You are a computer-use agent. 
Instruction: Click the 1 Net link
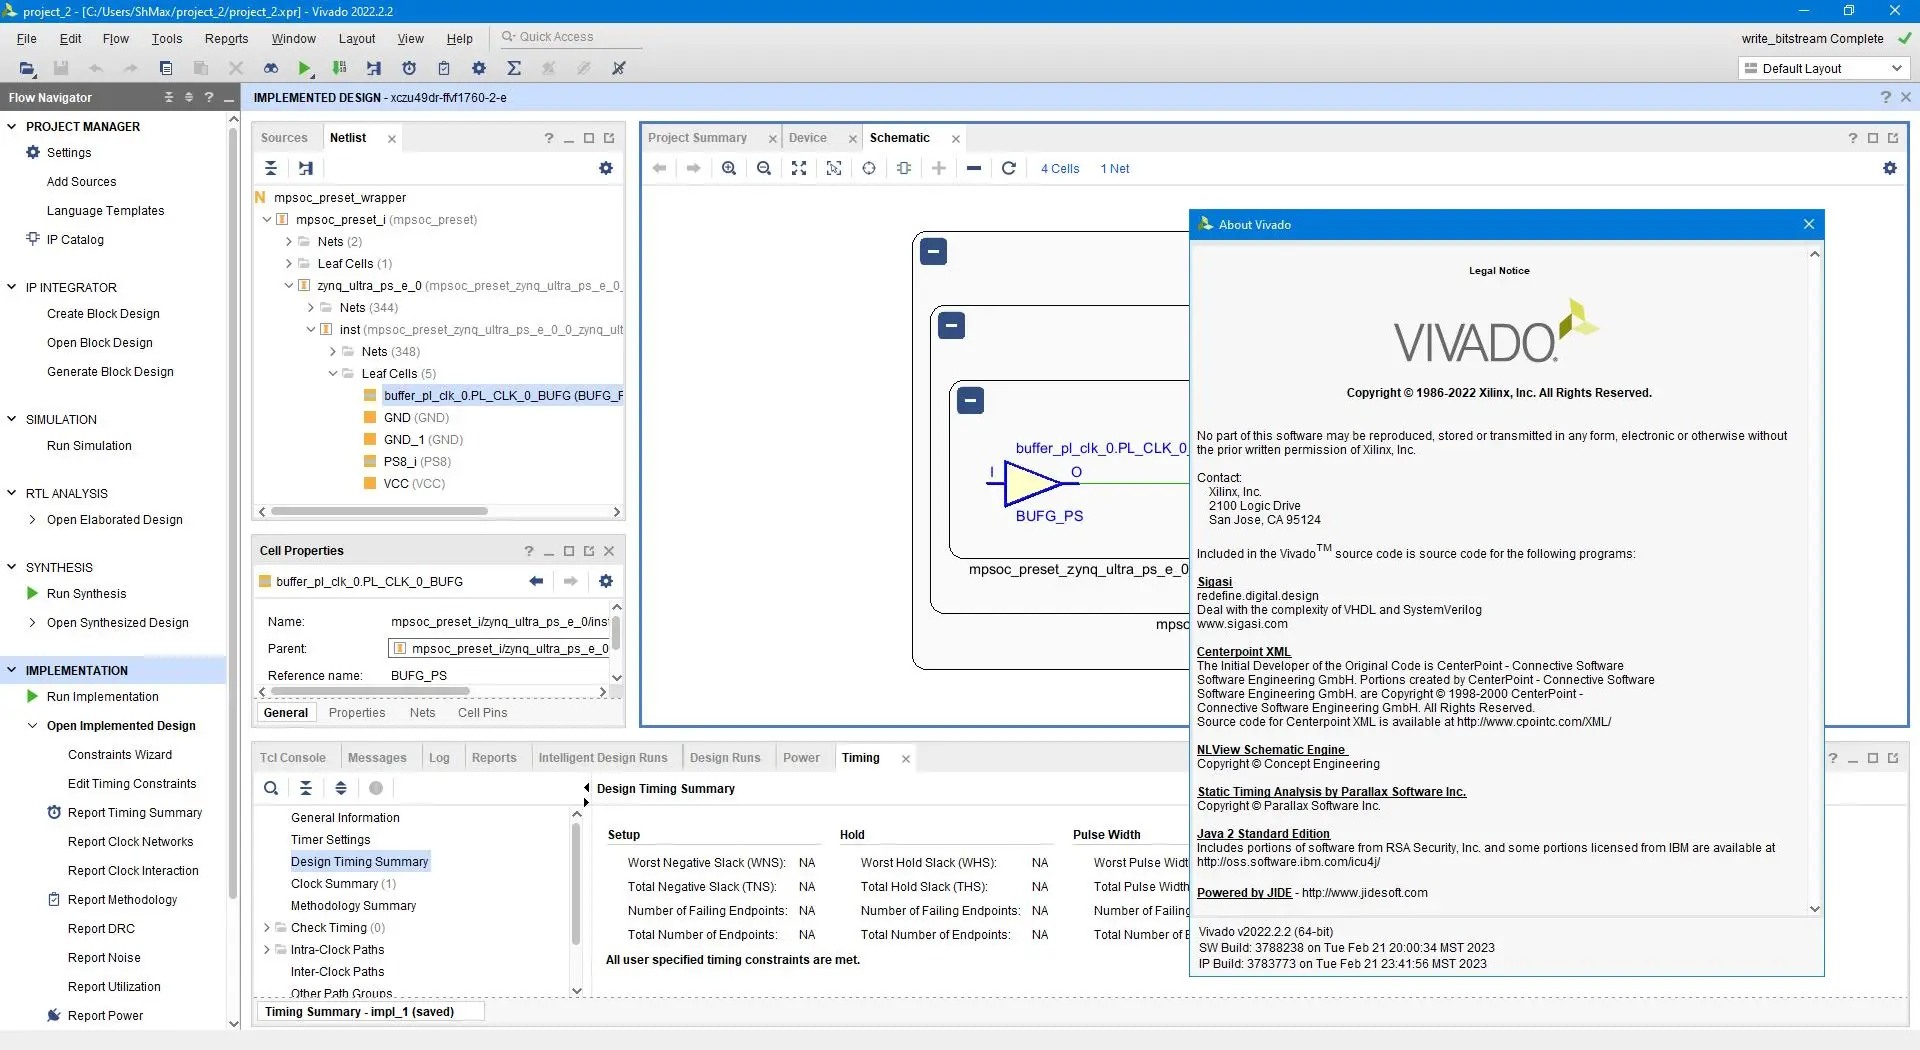(x=1115, y=168)
